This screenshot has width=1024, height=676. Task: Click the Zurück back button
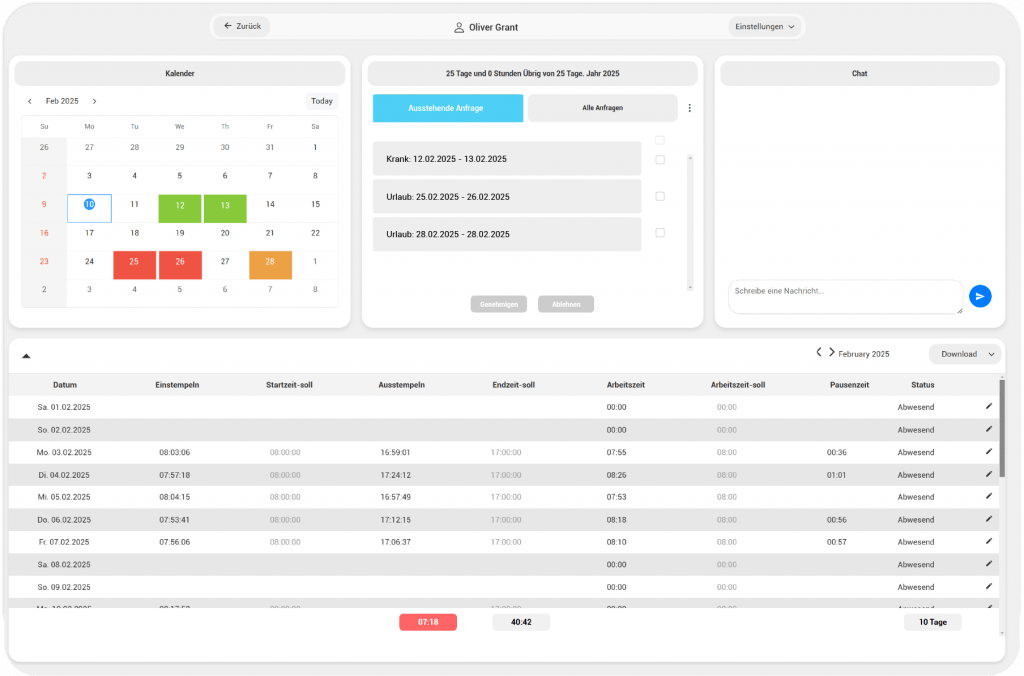[x=242, y=26]
